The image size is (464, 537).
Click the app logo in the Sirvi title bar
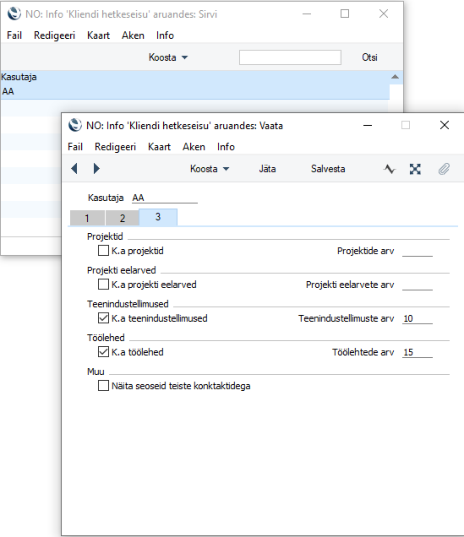pyautogui.click(x=14, y=14)
